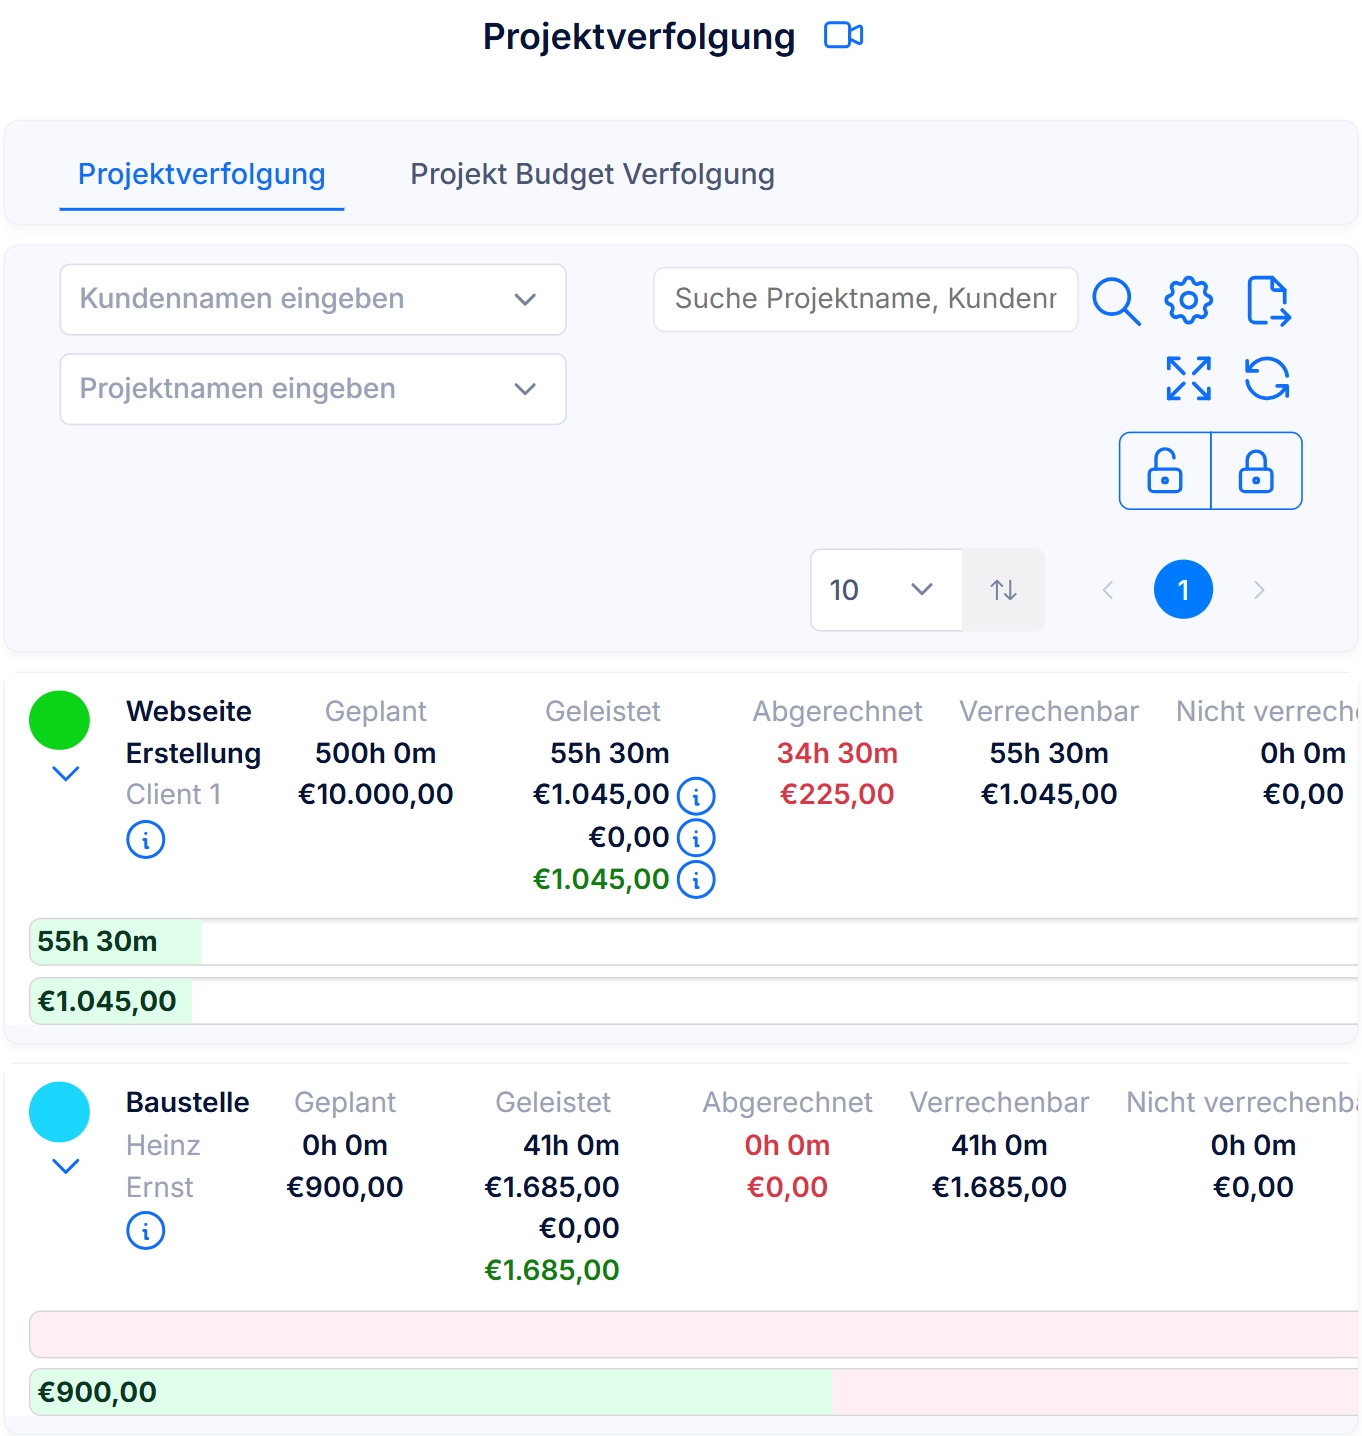Open info icon under Client 1
The width and height of the screenshot is (1362, 1436).
click(146, 839)
